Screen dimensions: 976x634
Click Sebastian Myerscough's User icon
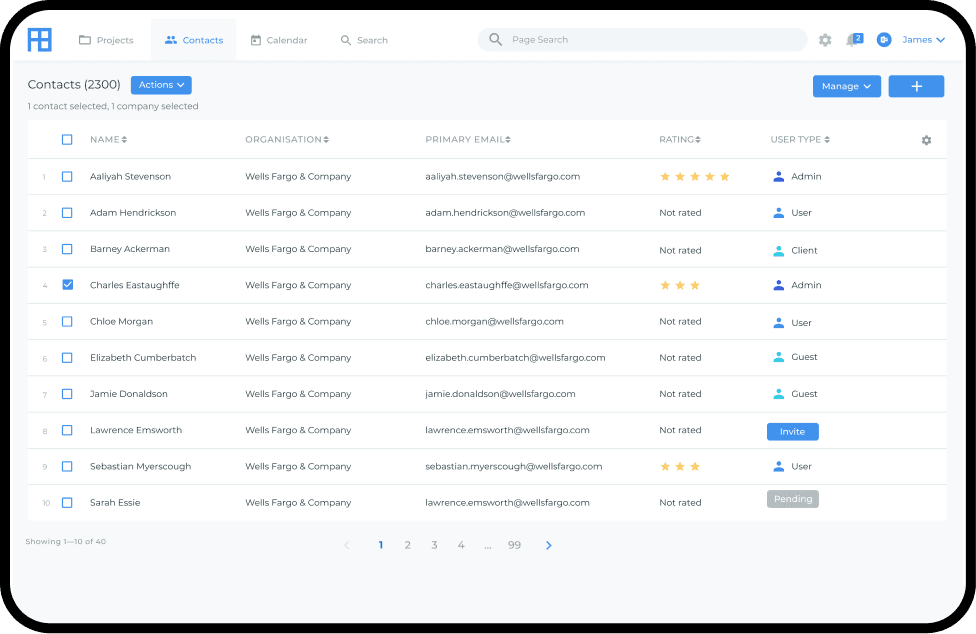click(x=778, y=466)
